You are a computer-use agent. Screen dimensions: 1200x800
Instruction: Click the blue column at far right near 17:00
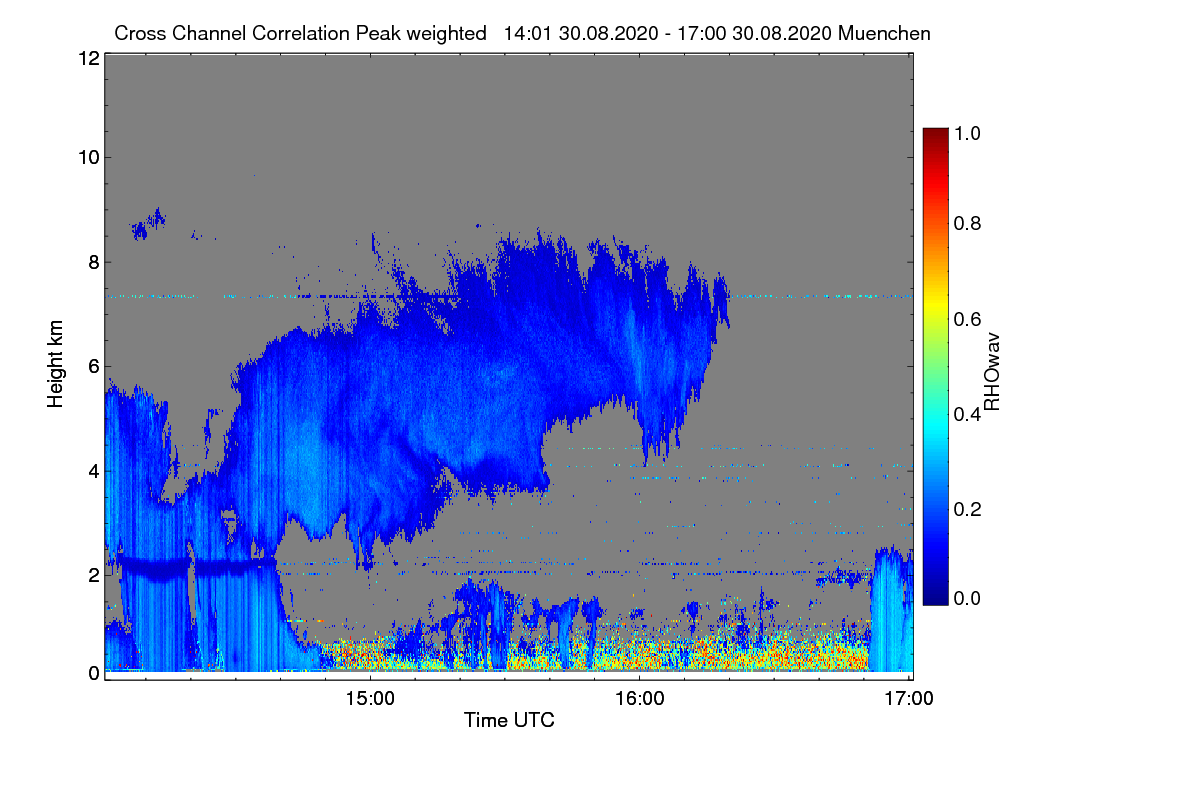click(892, 610)
